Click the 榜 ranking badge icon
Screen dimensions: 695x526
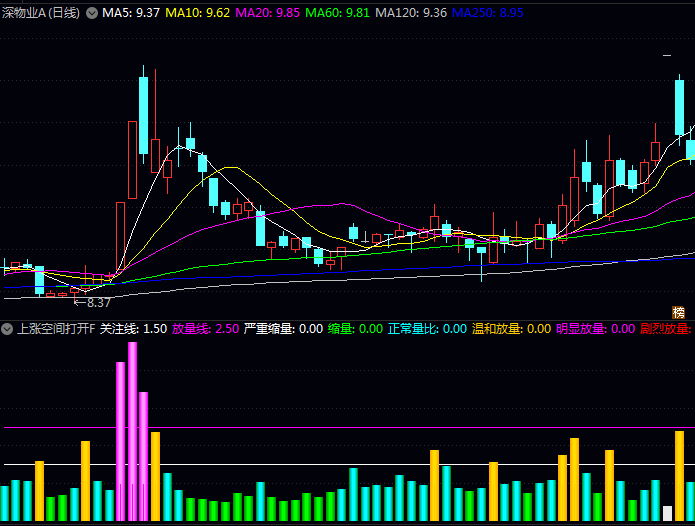coord(678,312)
